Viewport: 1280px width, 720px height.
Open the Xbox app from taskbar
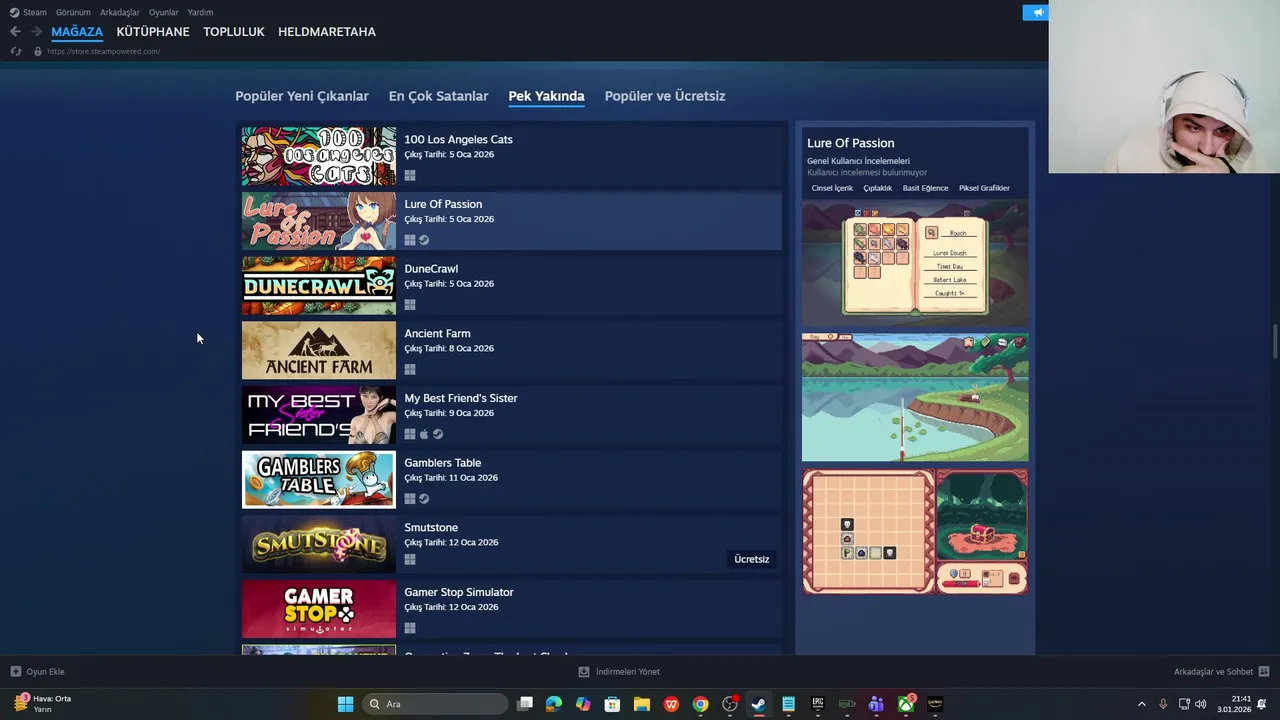pyautogui.click(x=905, y=704)
